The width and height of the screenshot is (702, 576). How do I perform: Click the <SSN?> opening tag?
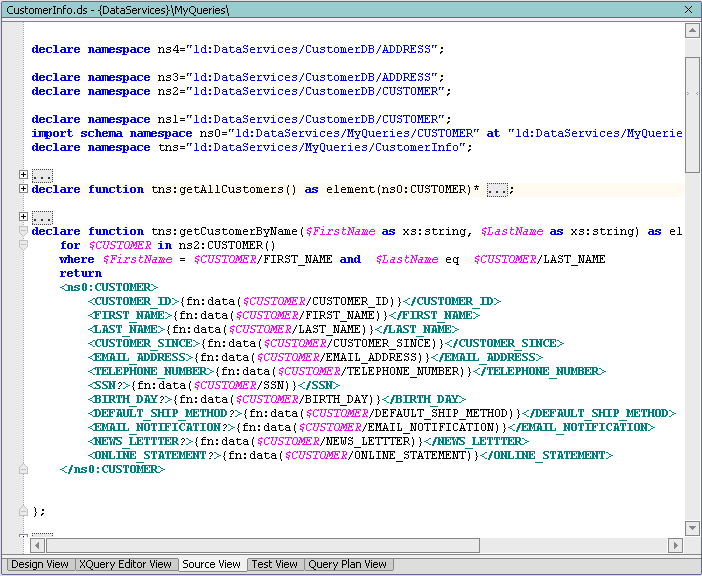pyautogui.click(x=109, y=385)
